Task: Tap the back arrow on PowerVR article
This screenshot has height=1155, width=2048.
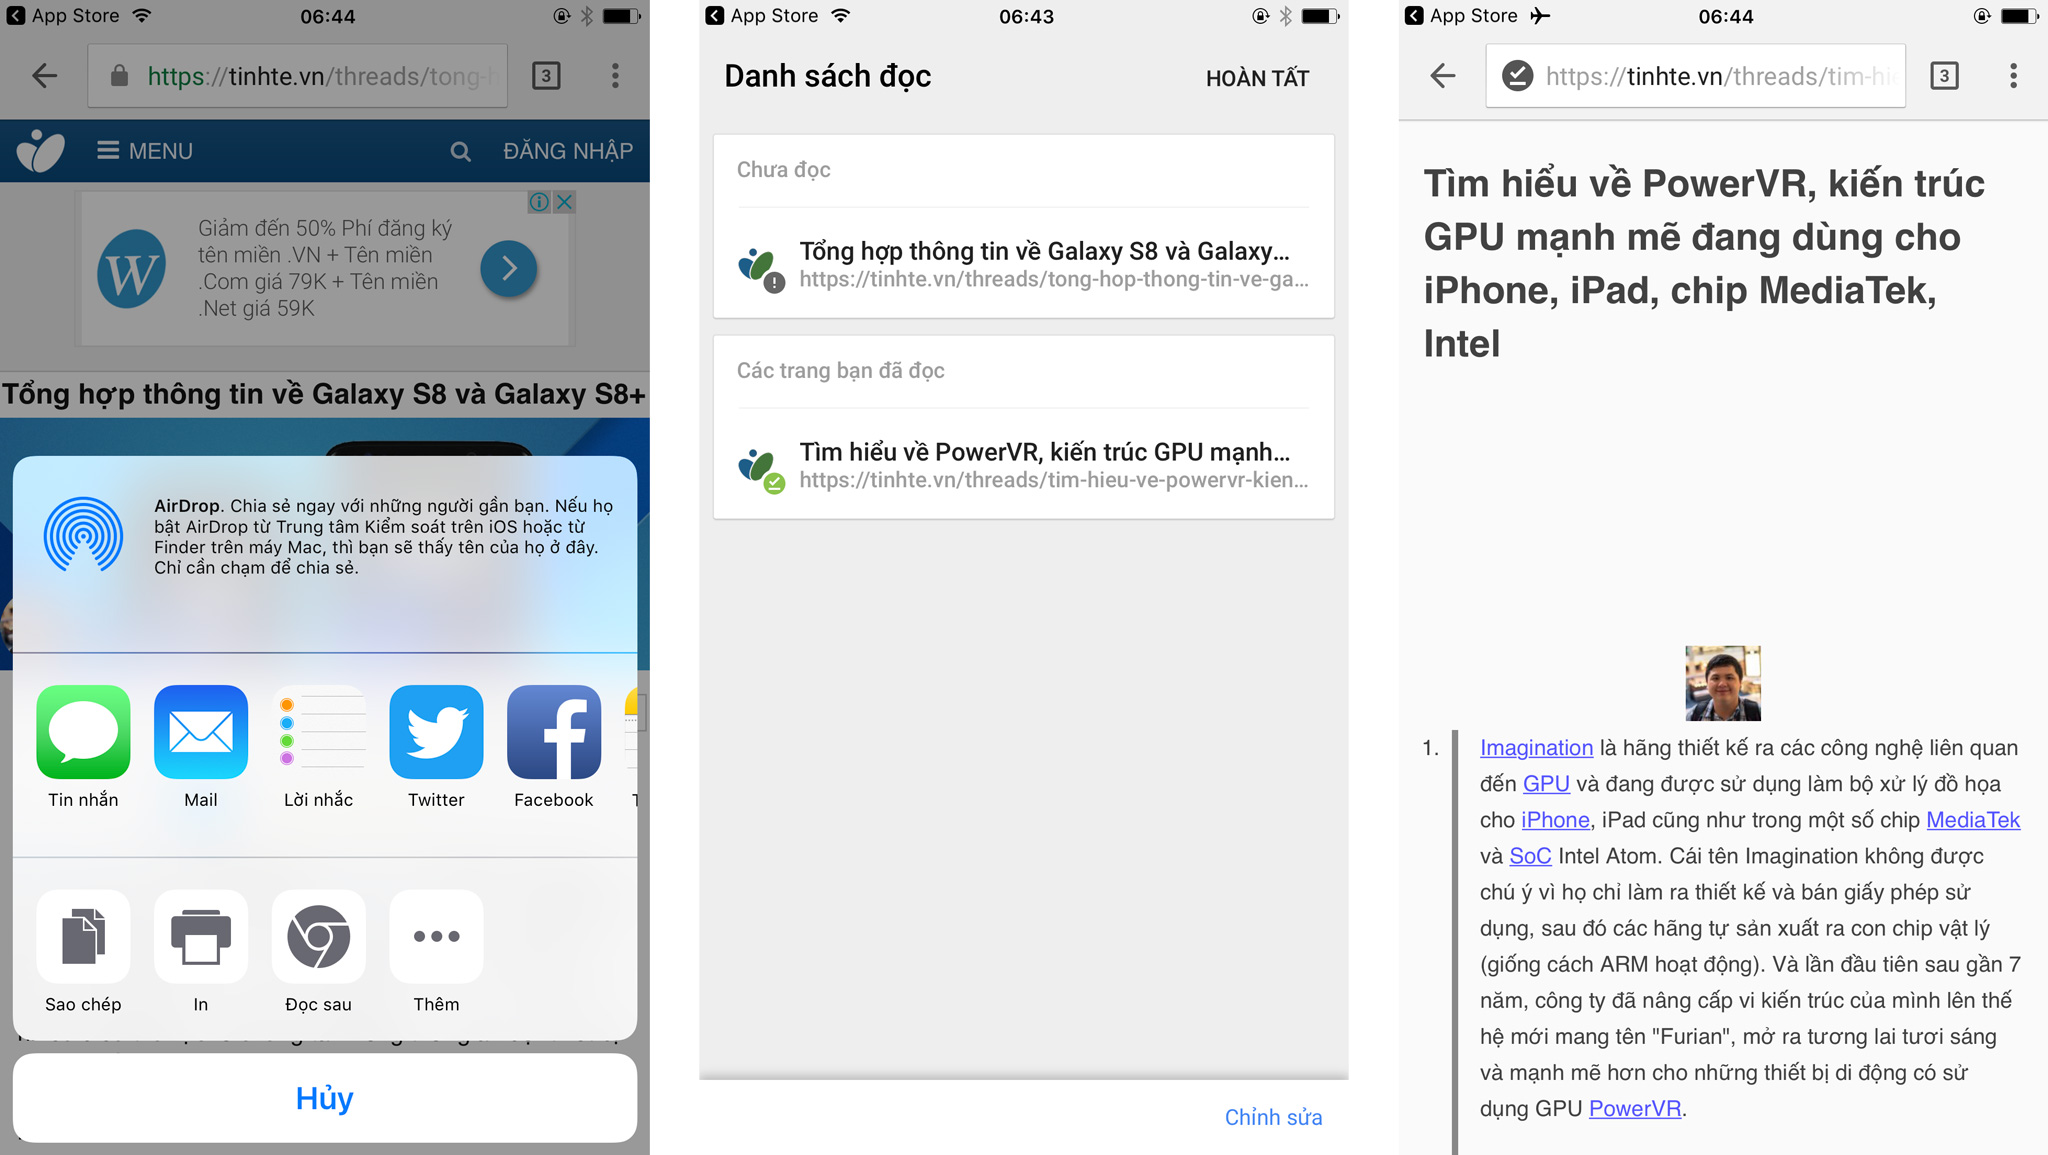Action: tap(1442, 75)
